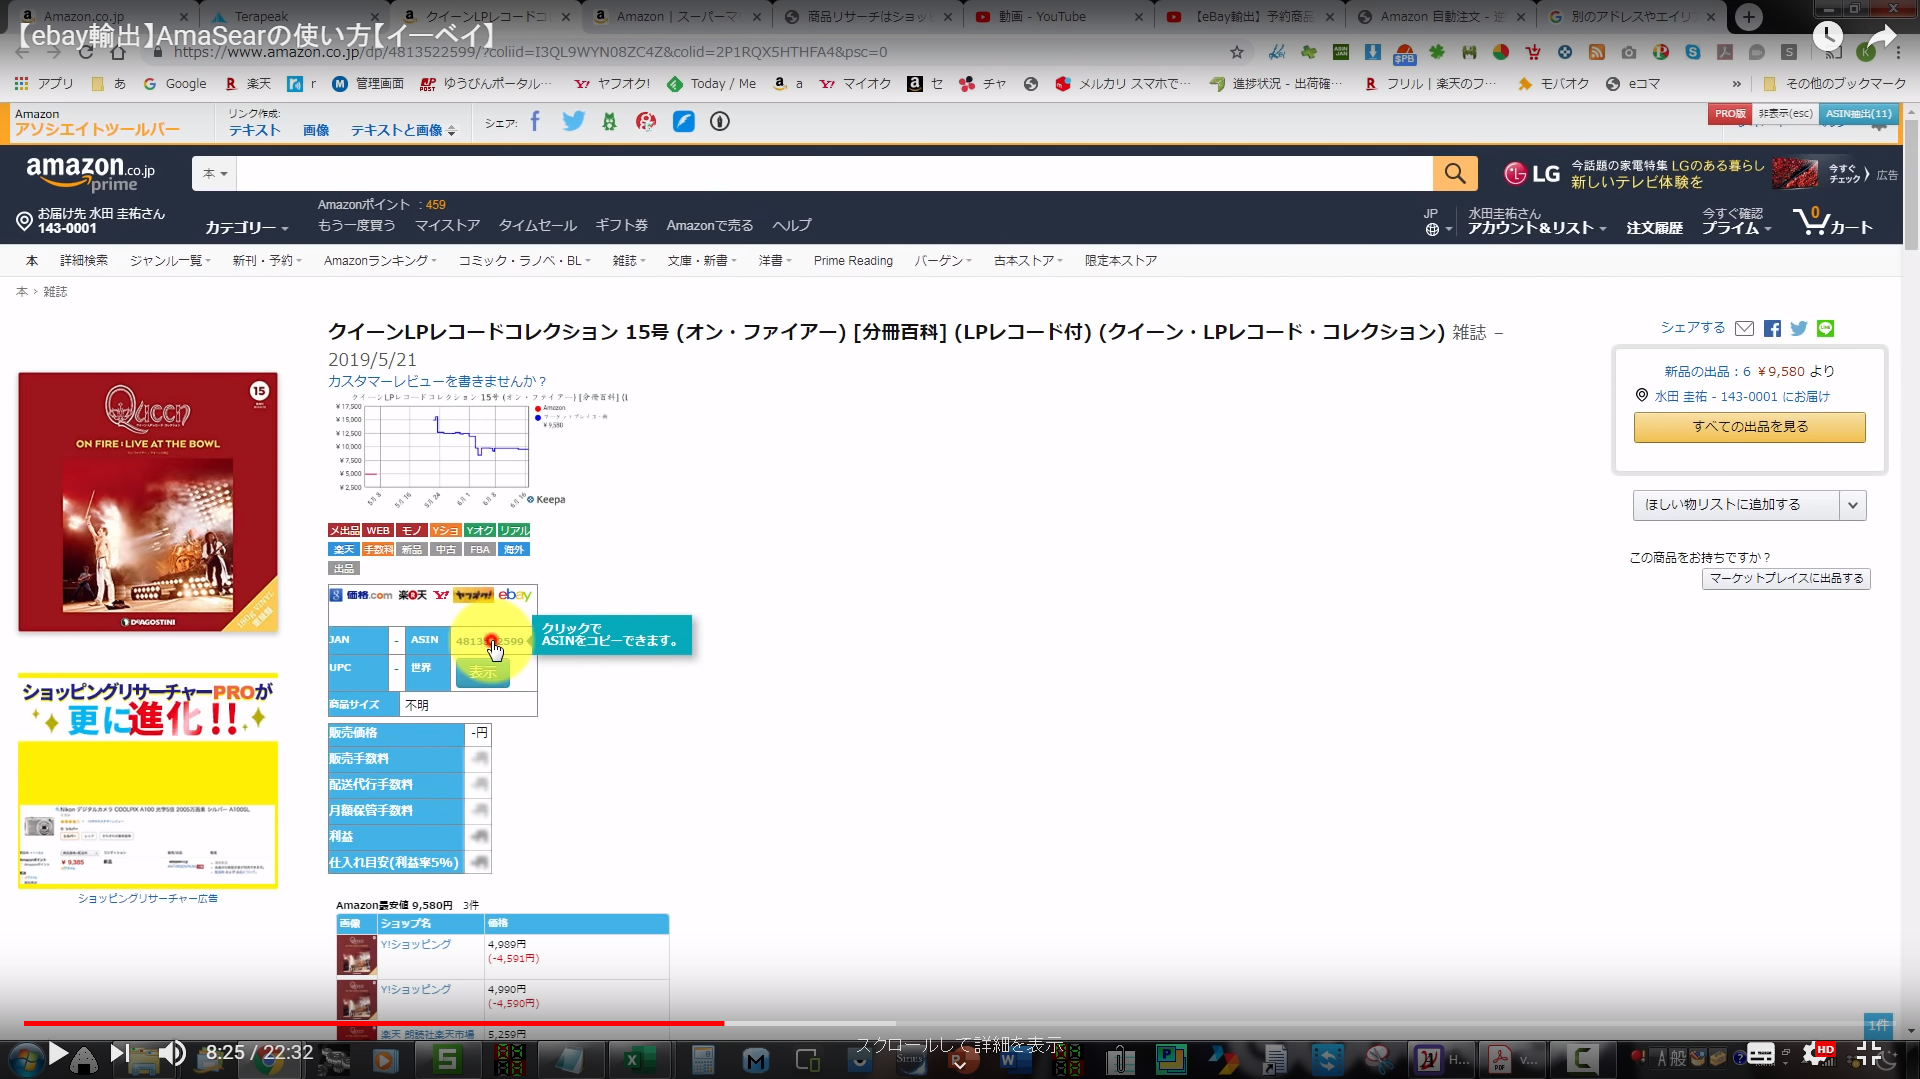This screenshot has height=1079, width=1920.
Task: Click the share arrow icon on video
Action: tap(1882, 37)
